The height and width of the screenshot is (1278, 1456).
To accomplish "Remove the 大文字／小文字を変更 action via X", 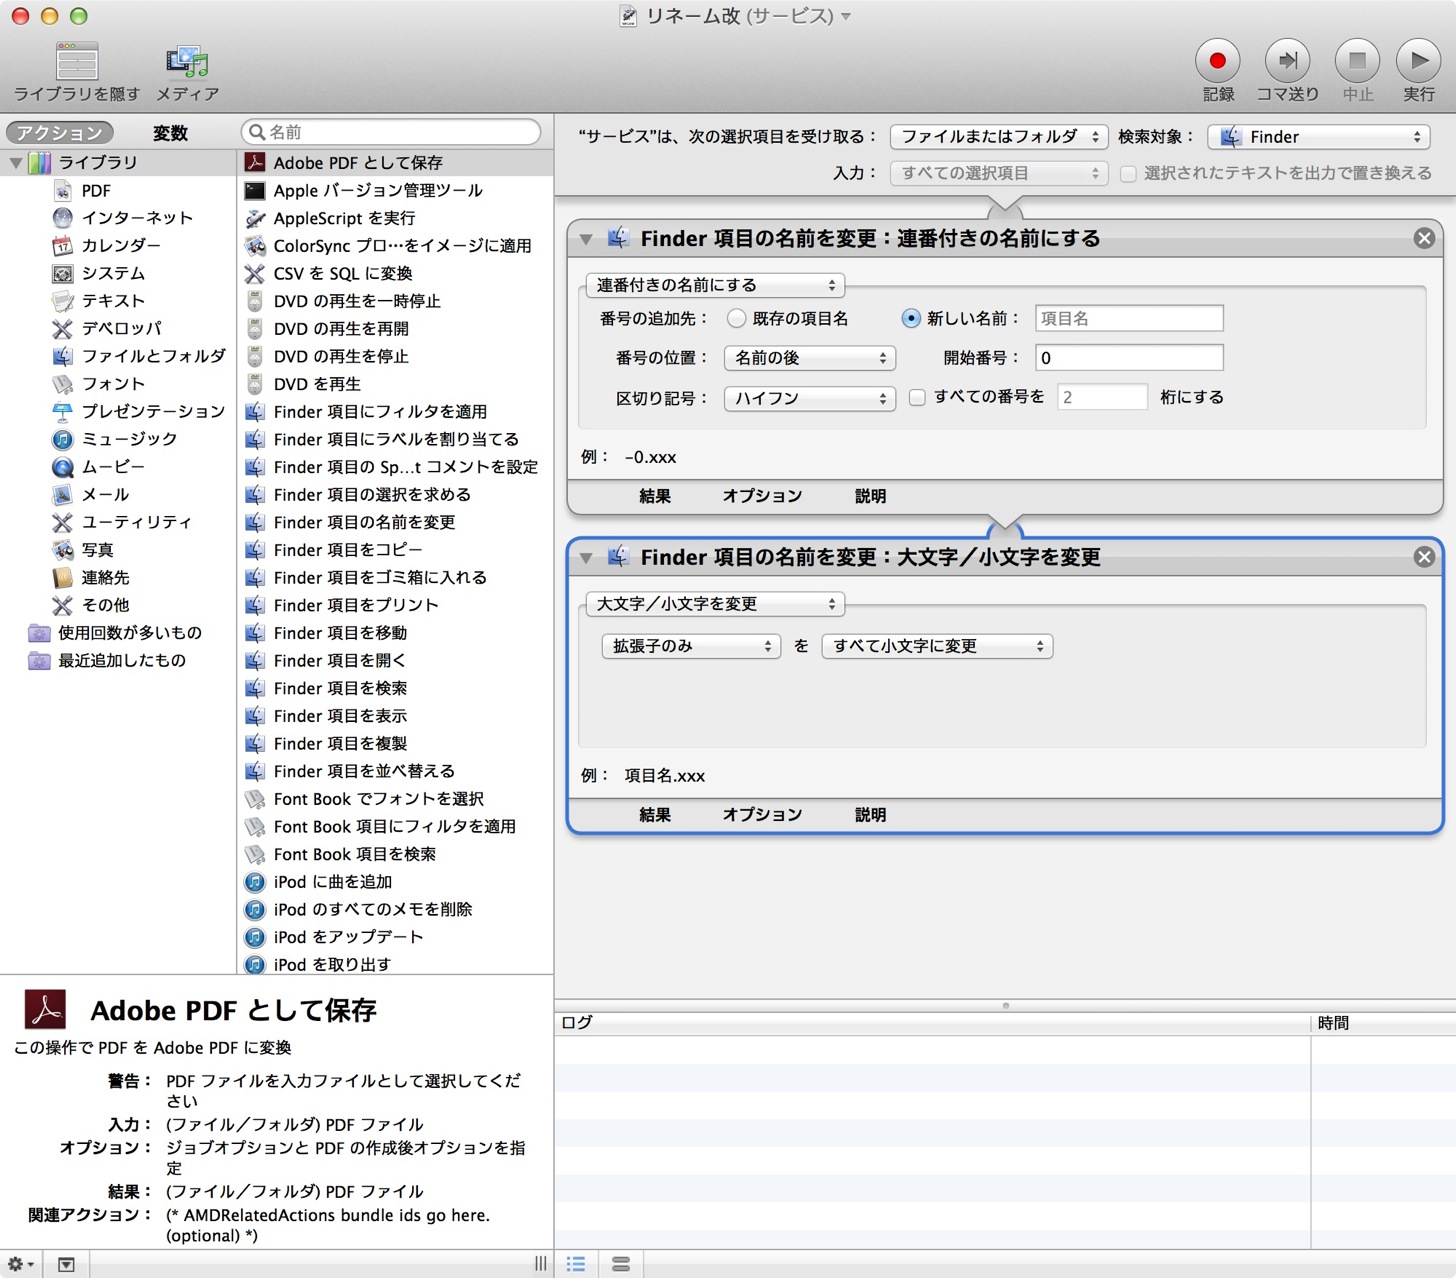I will pos(1424,557).
